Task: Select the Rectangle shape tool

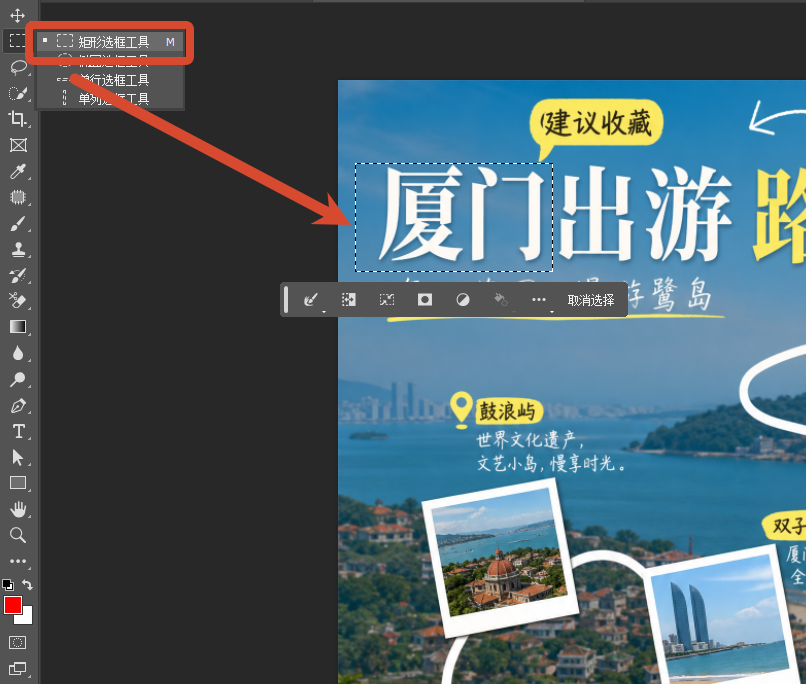Action: pos(18,483)
